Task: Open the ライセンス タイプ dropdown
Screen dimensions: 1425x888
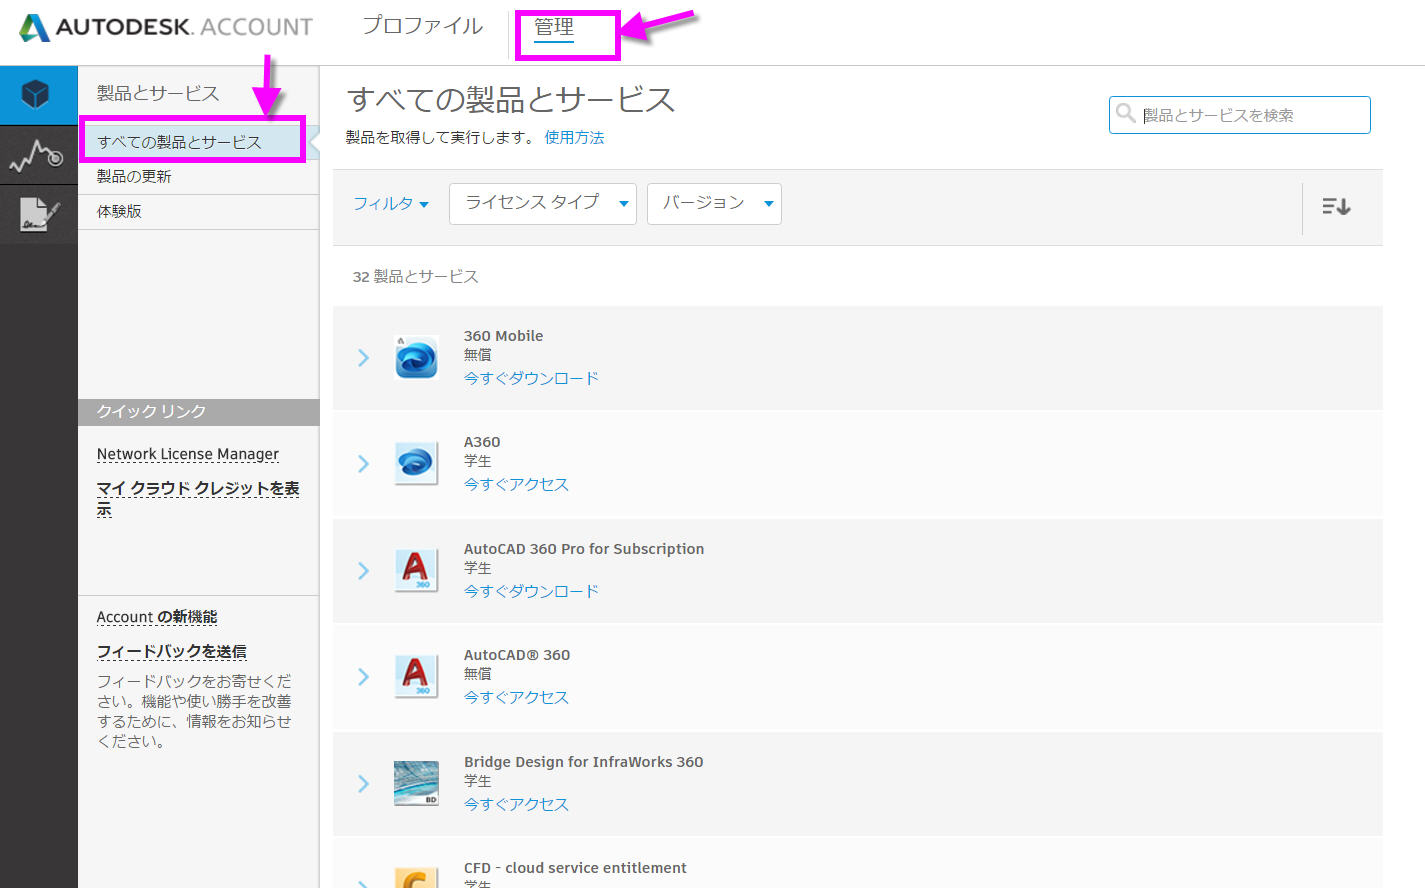Action: click(543, 203)
